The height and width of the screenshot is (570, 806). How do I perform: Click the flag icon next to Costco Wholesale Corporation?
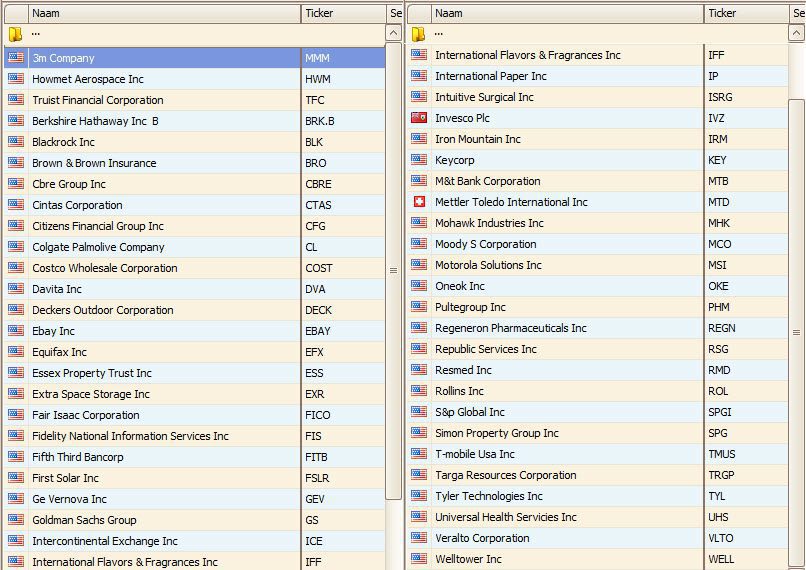pos(15,268)
